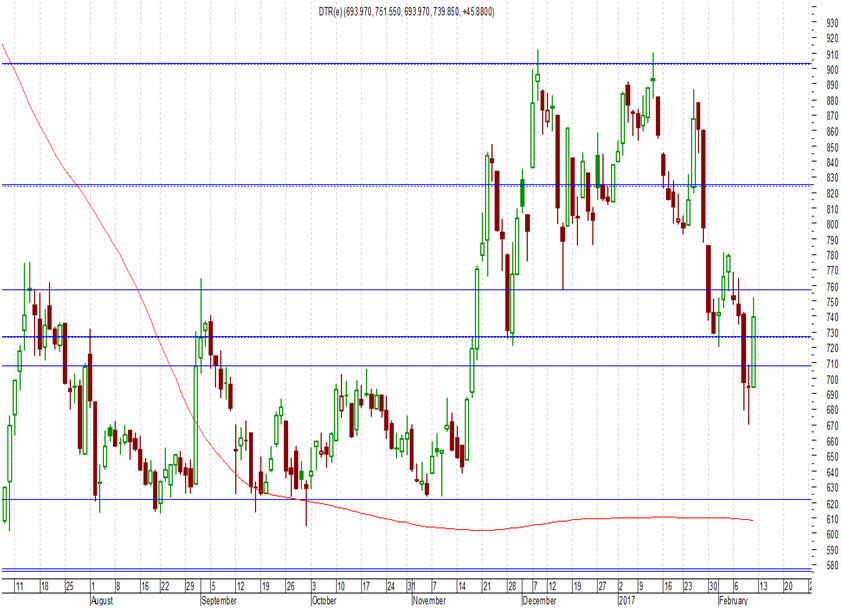Click the 620 price axis label
Screen dimensions: 842x608
pos(832,503)
